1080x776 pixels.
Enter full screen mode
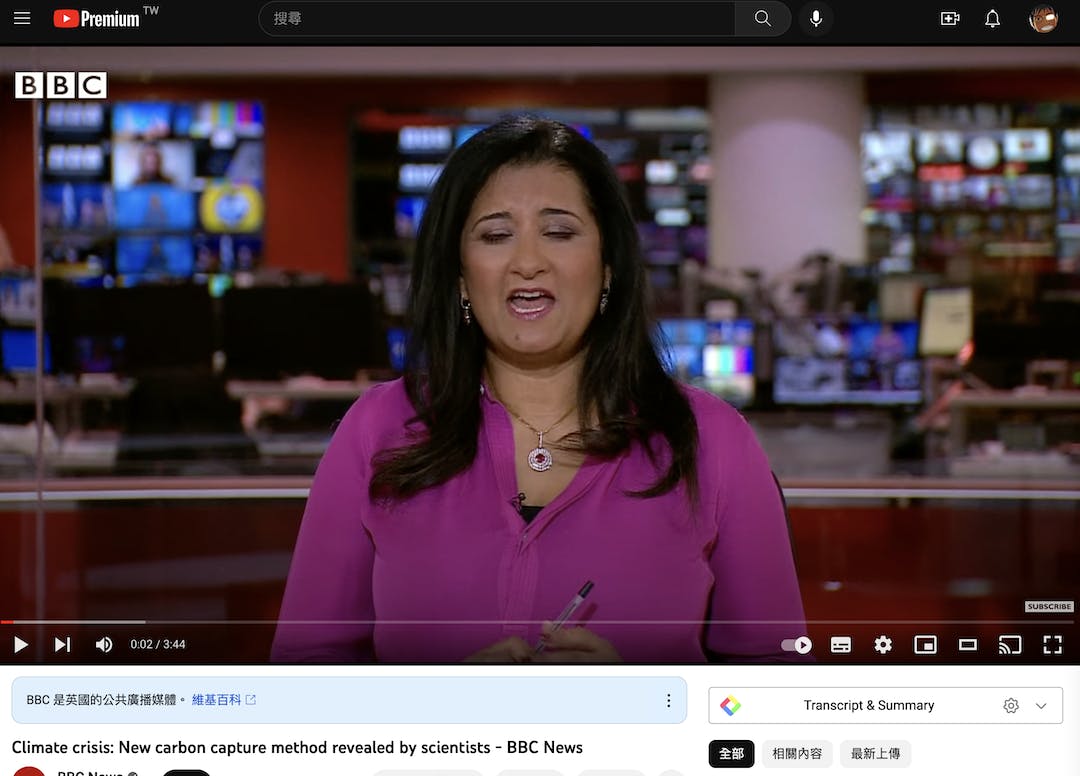tap(1052, 645)
